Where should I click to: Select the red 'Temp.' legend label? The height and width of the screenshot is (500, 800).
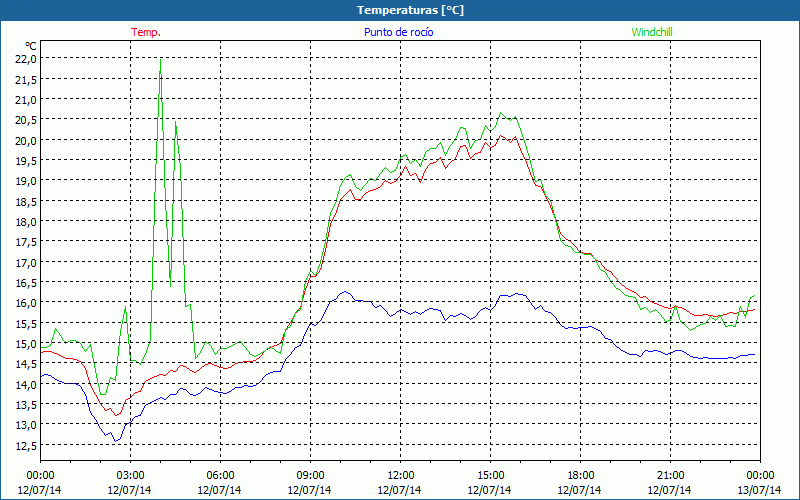point(146,32)
